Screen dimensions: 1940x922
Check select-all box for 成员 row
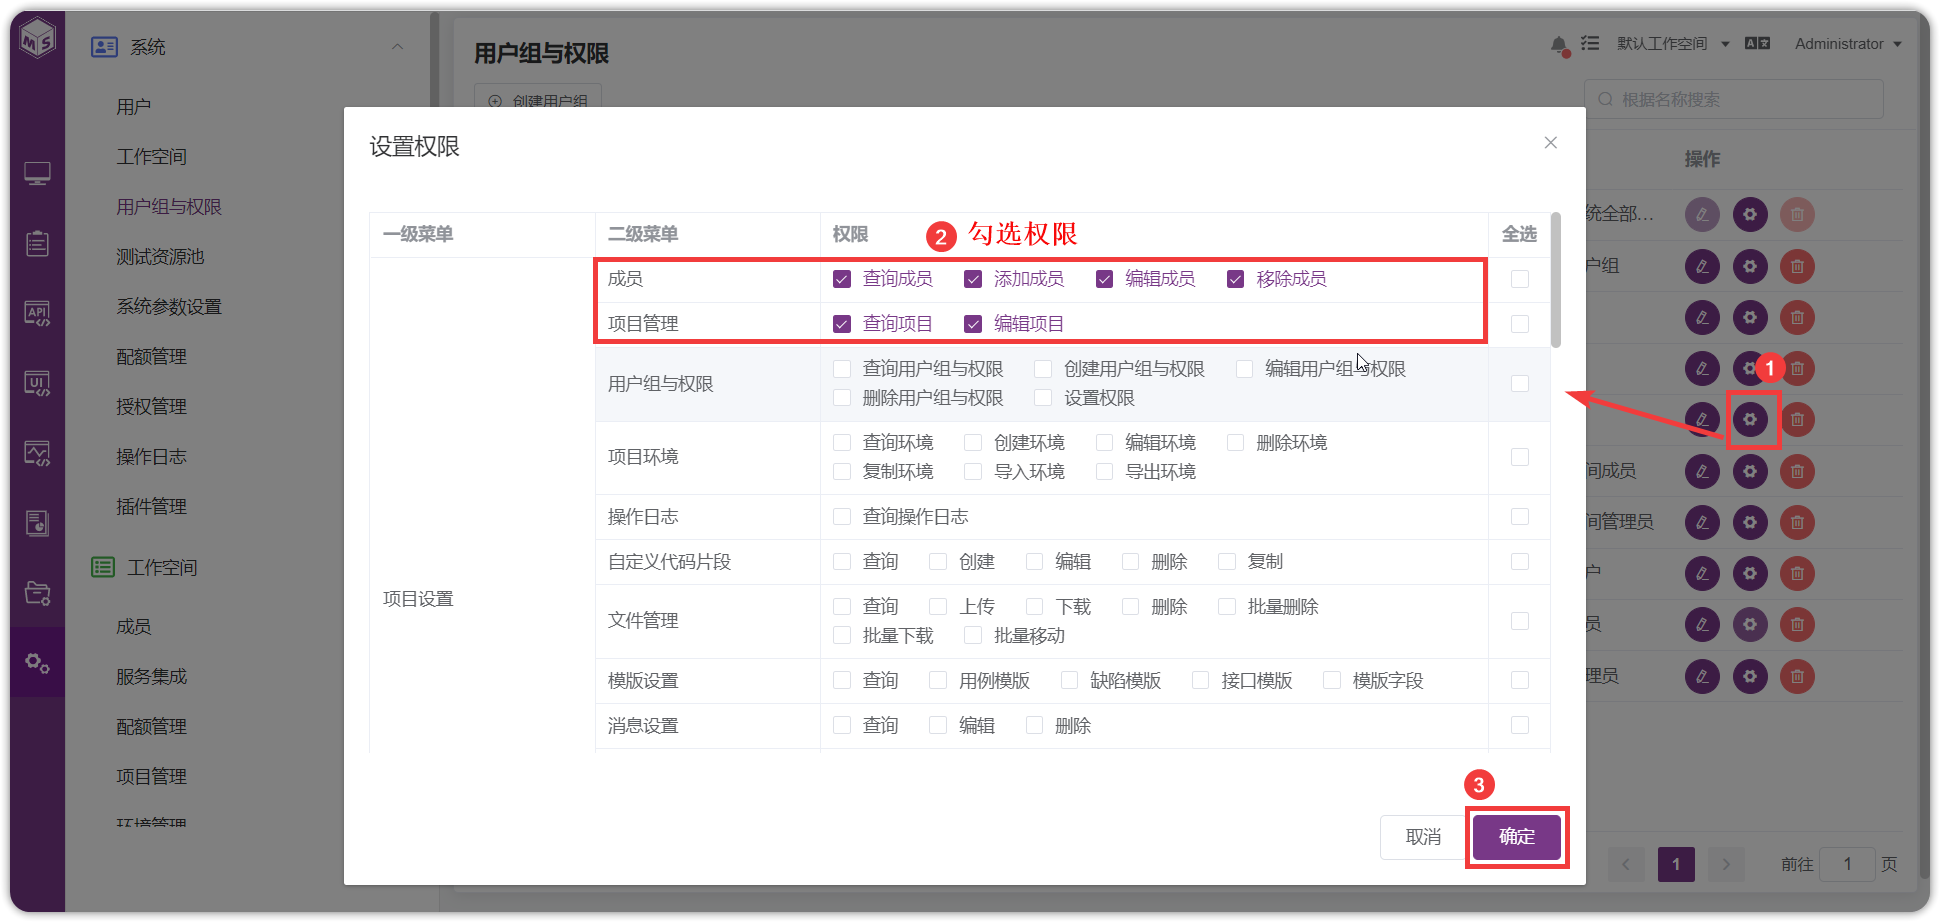click(x=1520, y=279)
